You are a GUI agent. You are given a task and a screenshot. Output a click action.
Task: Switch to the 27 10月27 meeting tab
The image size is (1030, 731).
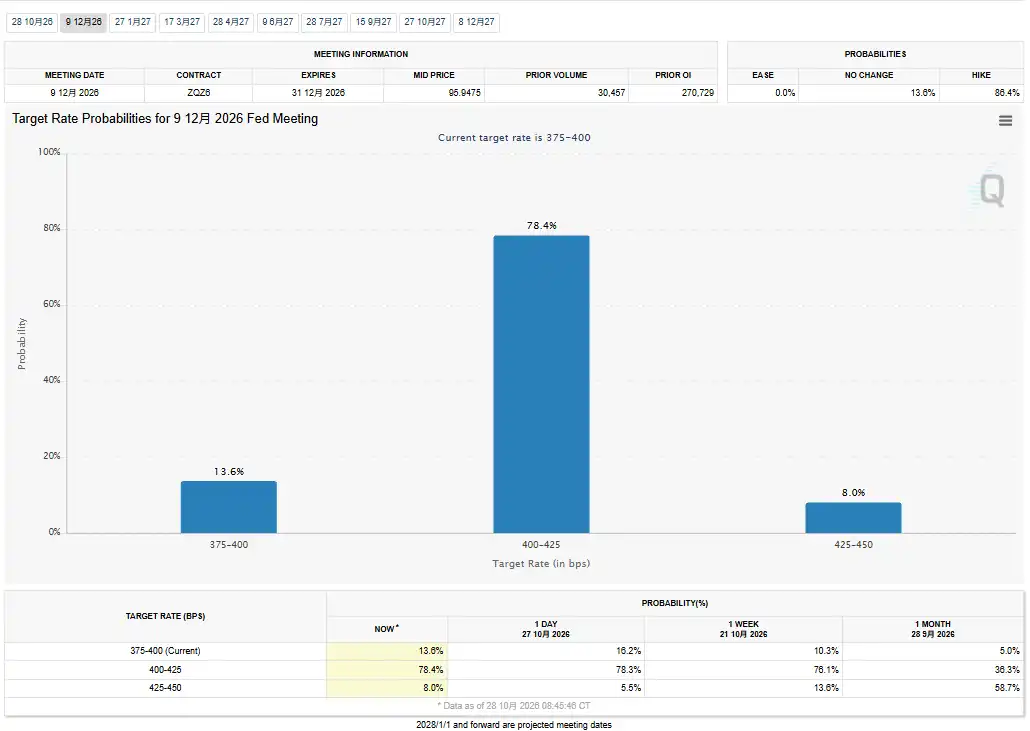click(425, 22)
